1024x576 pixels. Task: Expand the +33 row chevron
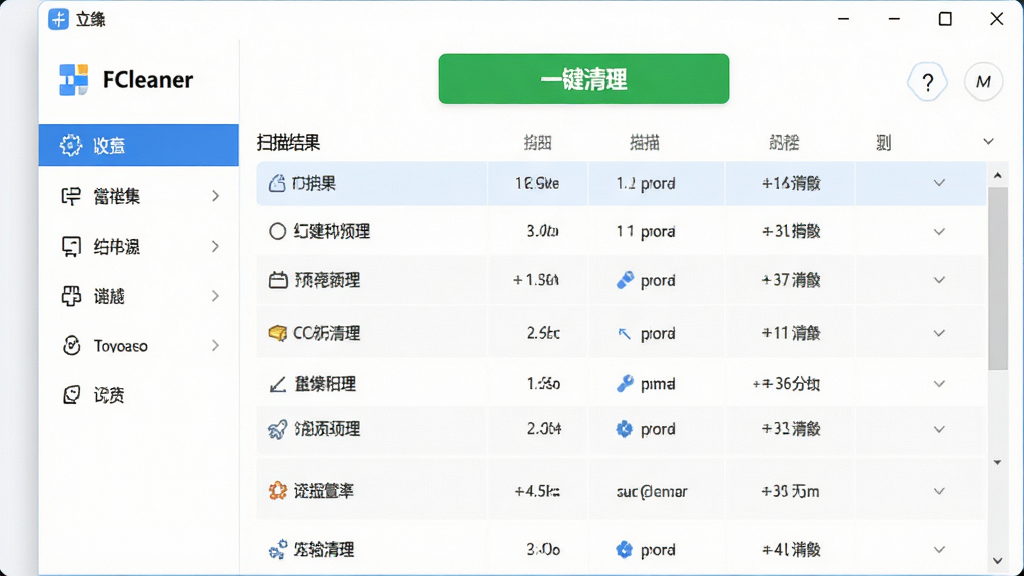coord(939,429)
